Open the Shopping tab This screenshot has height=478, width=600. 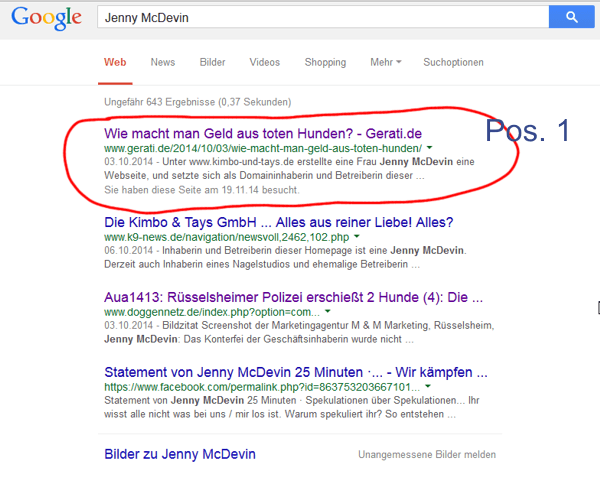point(325,62)
